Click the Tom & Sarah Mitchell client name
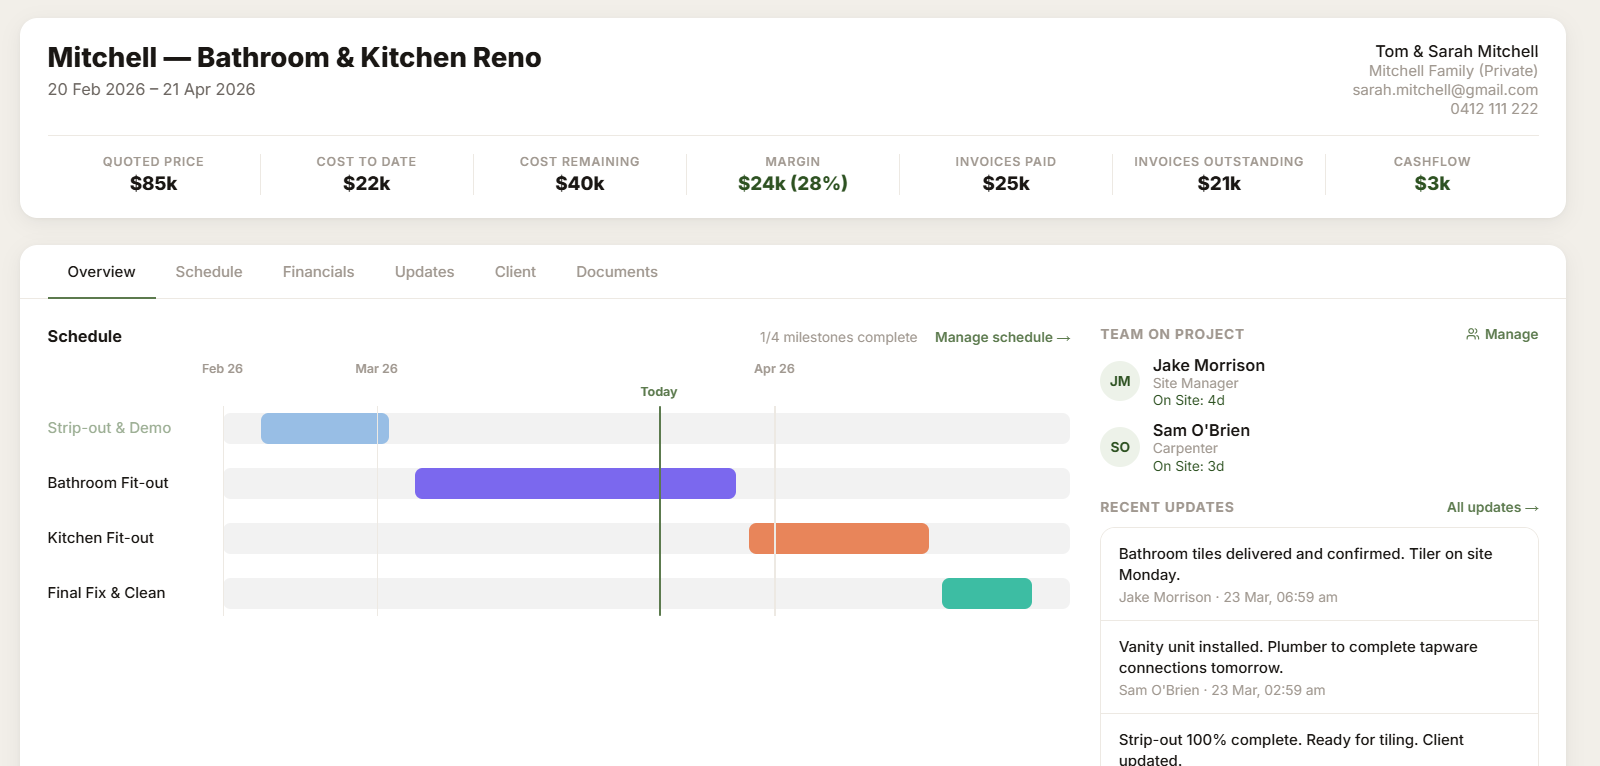This screenshot has height=766, width=1600. tap(1456, 51)
